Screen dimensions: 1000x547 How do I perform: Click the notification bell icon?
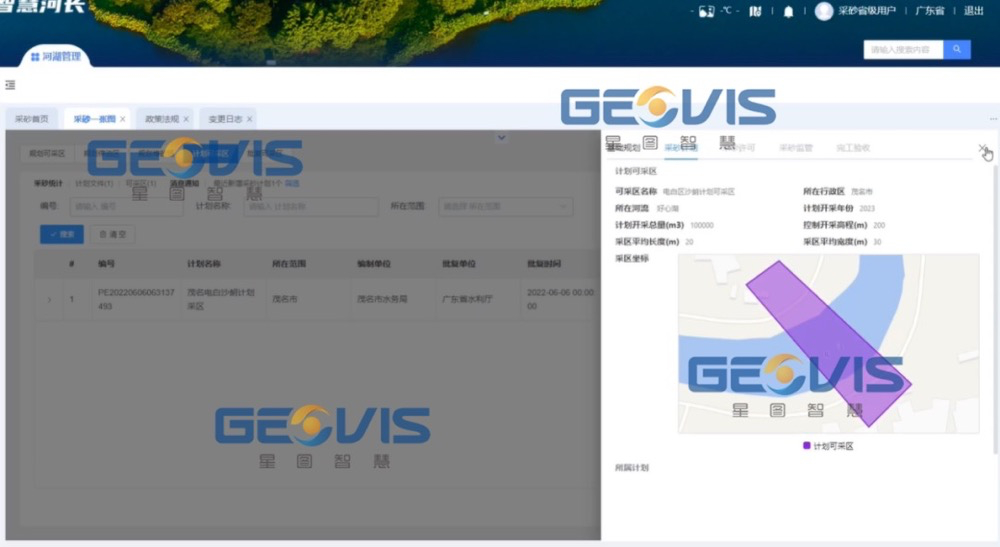[788, 11]
